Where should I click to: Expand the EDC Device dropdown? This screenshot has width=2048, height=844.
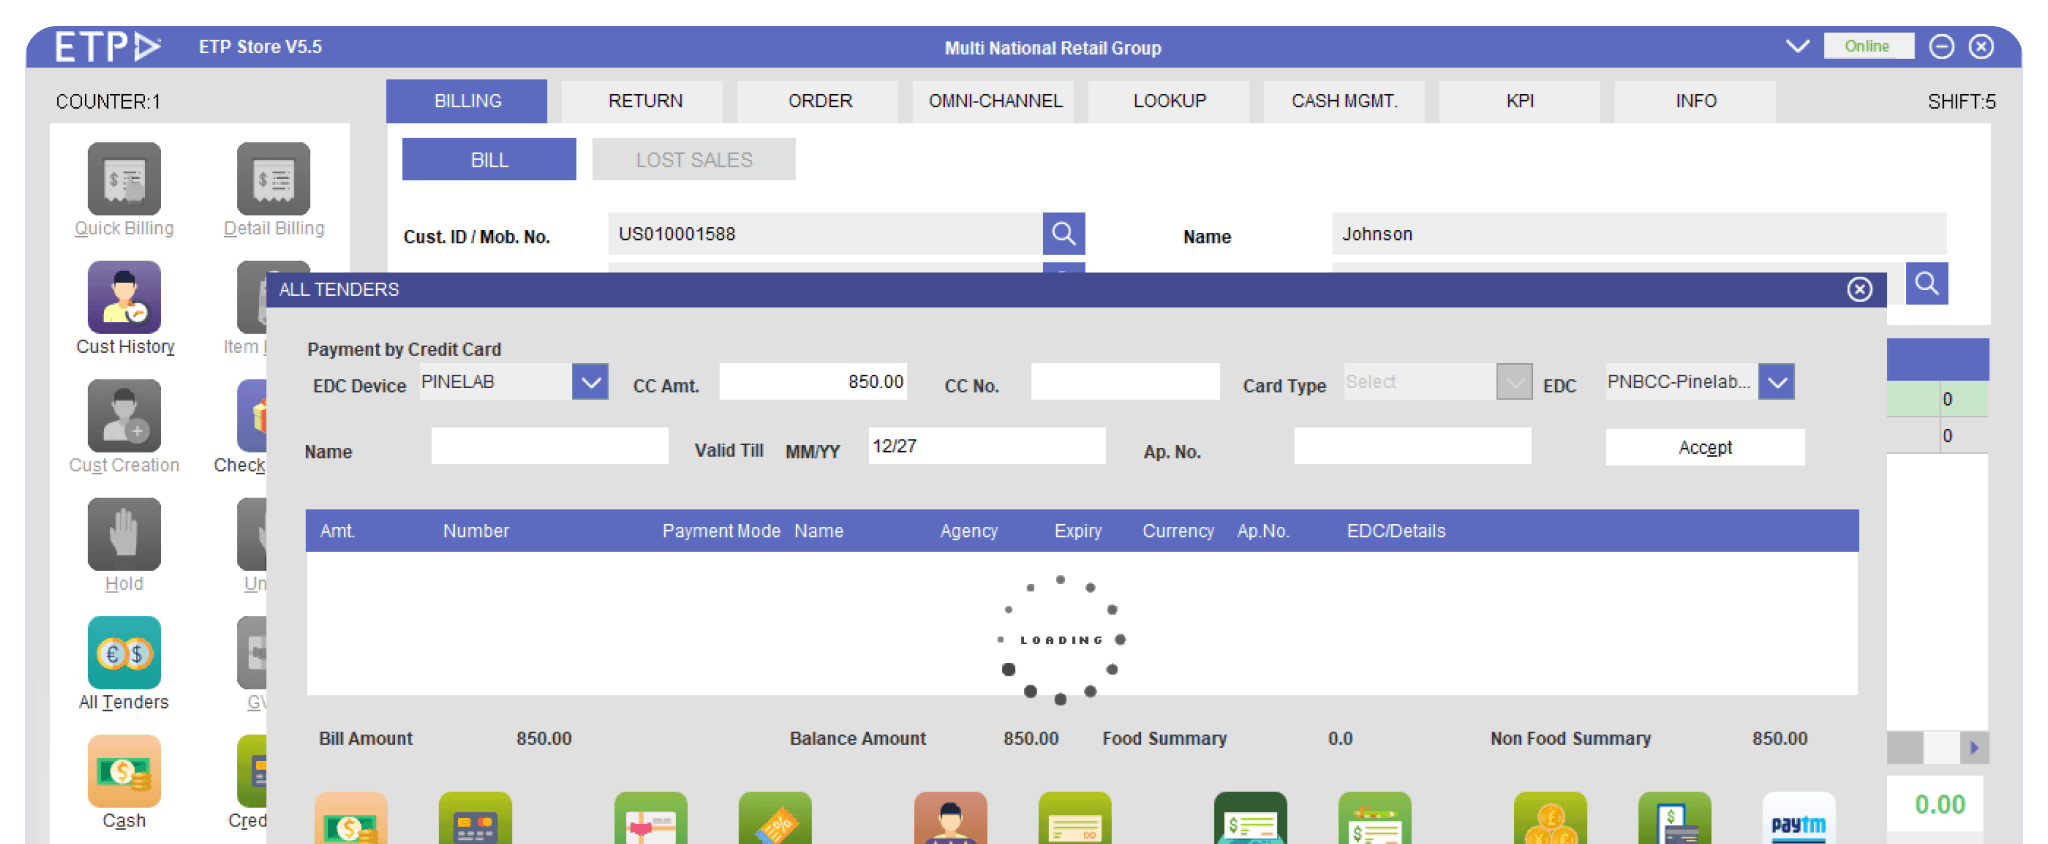[590, 382]
